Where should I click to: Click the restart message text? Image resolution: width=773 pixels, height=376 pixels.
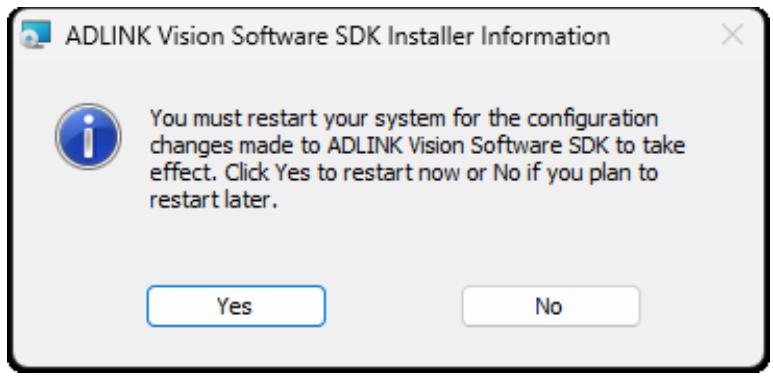click(x=418, y=159)
